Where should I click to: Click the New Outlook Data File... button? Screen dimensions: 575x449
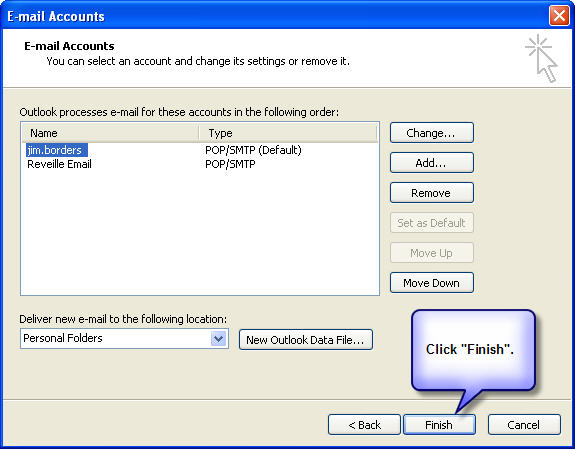pyautogui.click(x=305, y=340)
